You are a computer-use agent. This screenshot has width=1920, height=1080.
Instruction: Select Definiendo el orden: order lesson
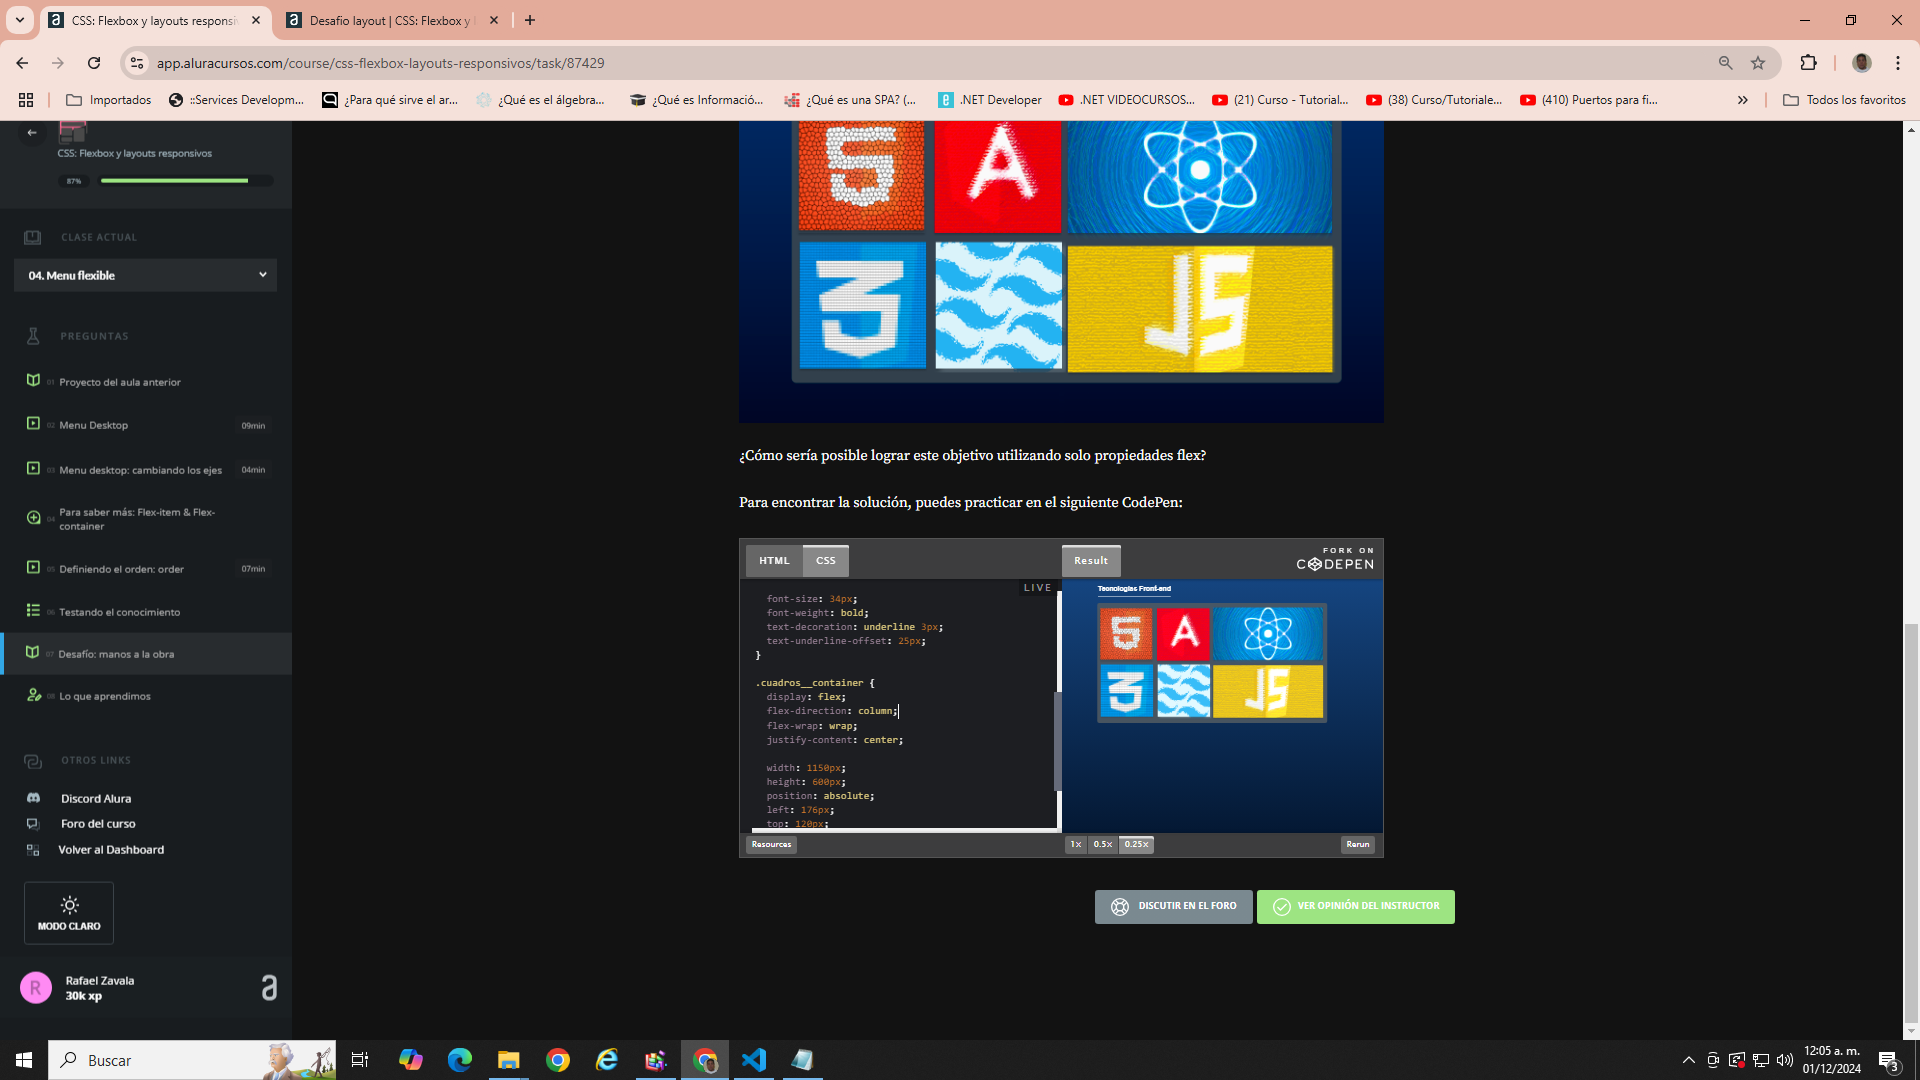pos(121,568)
